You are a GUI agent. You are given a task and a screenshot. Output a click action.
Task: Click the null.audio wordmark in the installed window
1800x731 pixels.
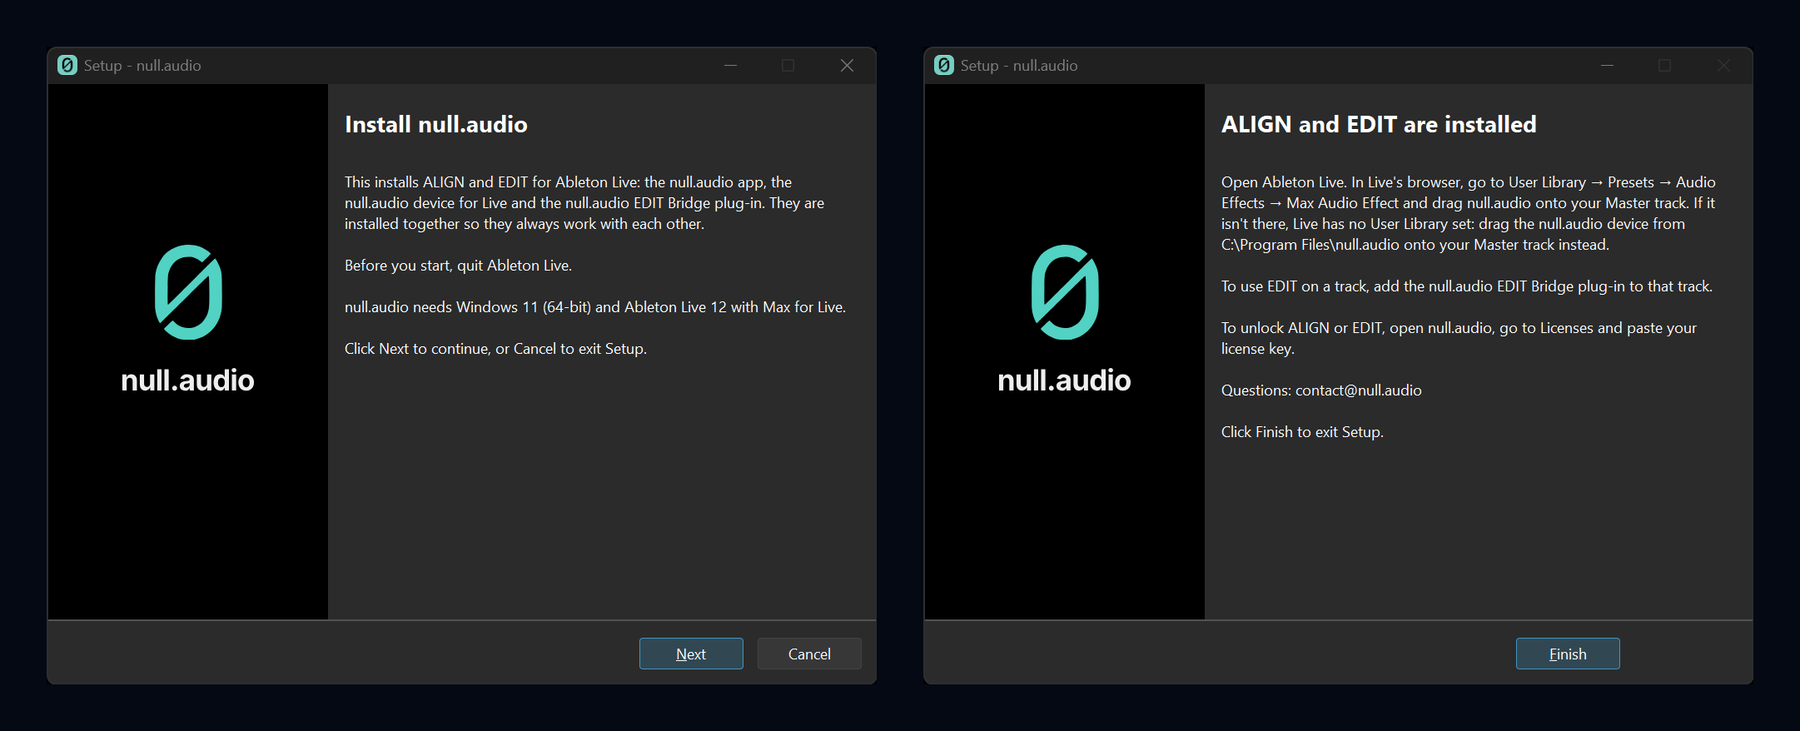pos(1065,380)
